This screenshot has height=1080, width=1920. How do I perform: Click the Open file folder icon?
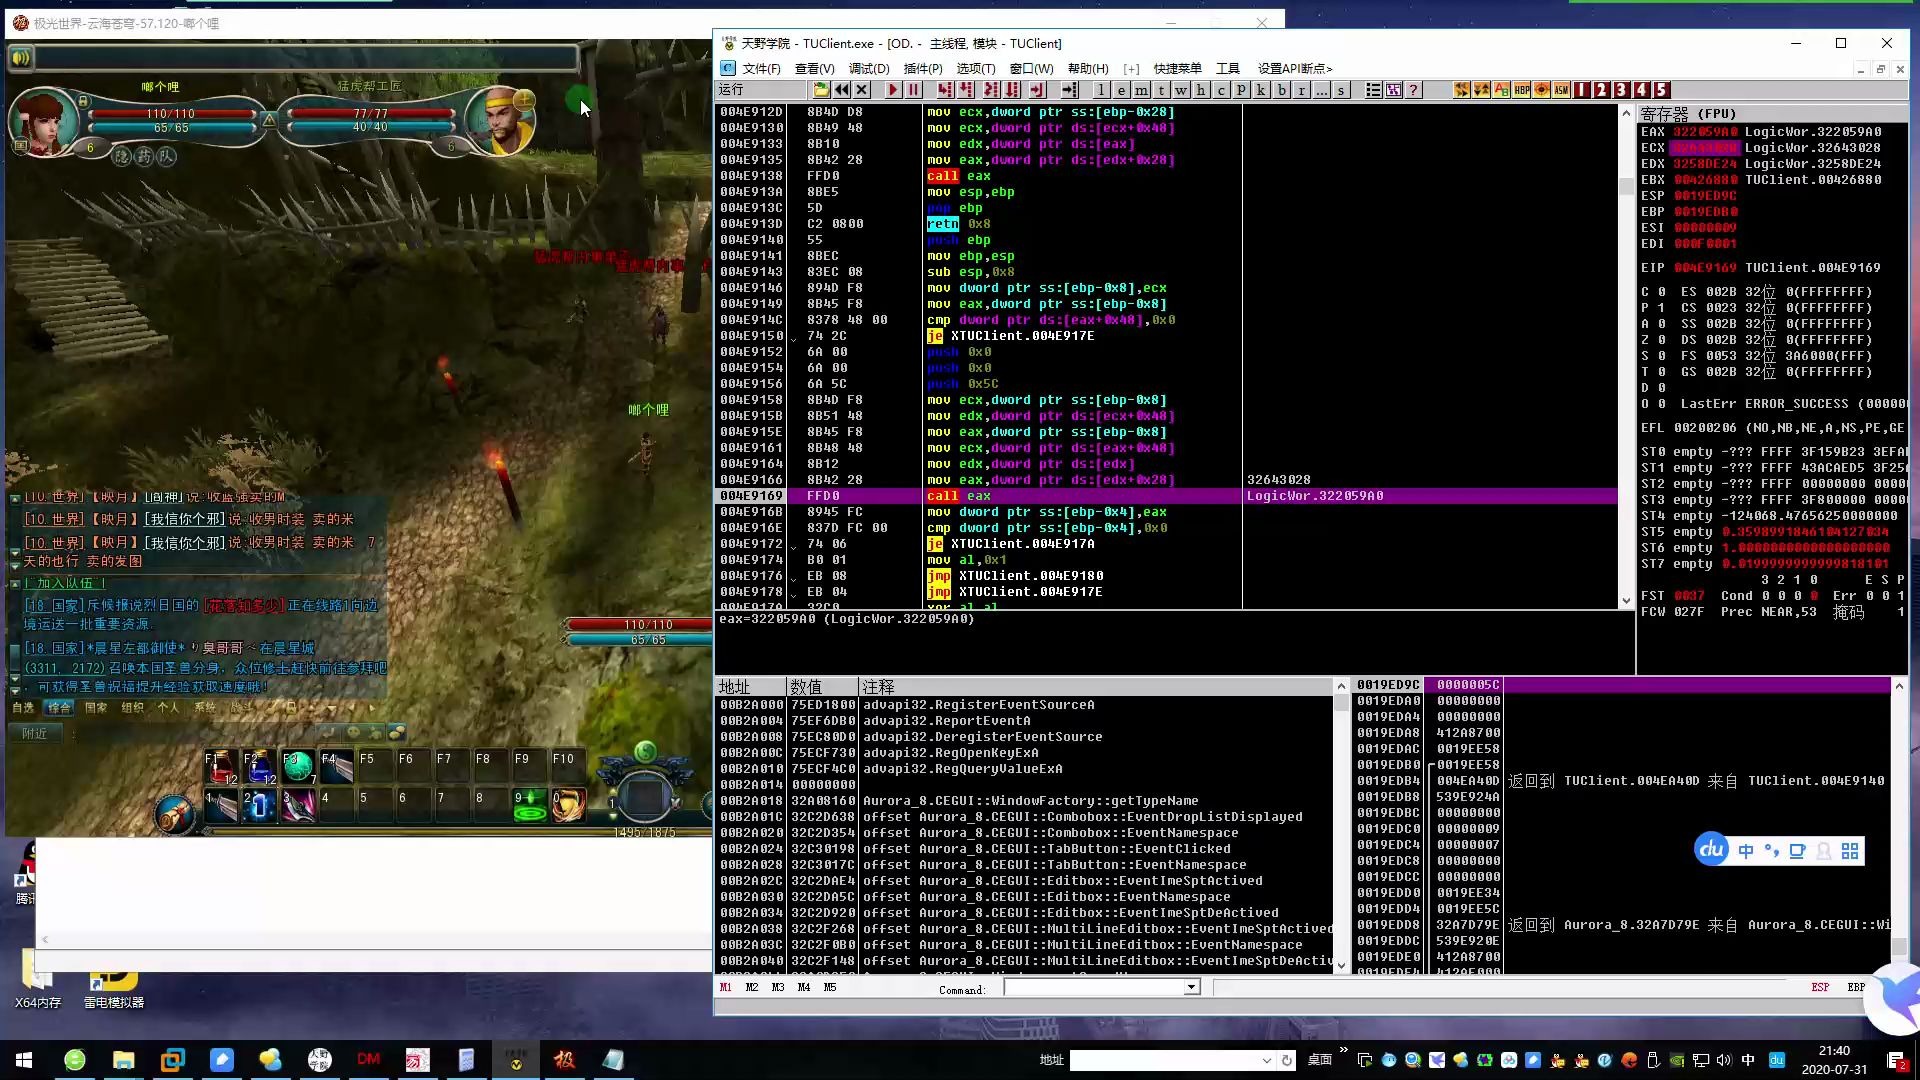[821, 90]
